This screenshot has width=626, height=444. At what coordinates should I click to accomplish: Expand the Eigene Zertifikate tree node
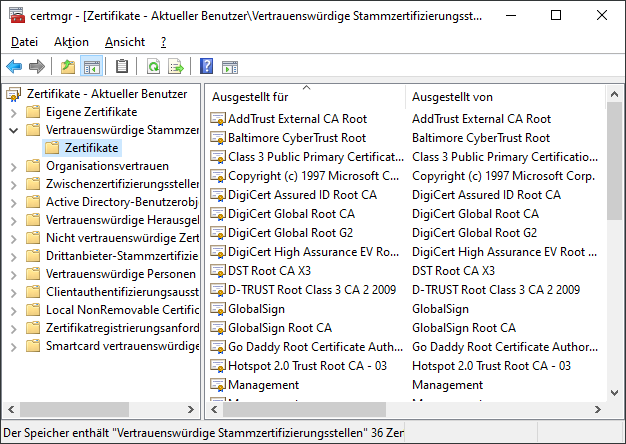point(13,112)
